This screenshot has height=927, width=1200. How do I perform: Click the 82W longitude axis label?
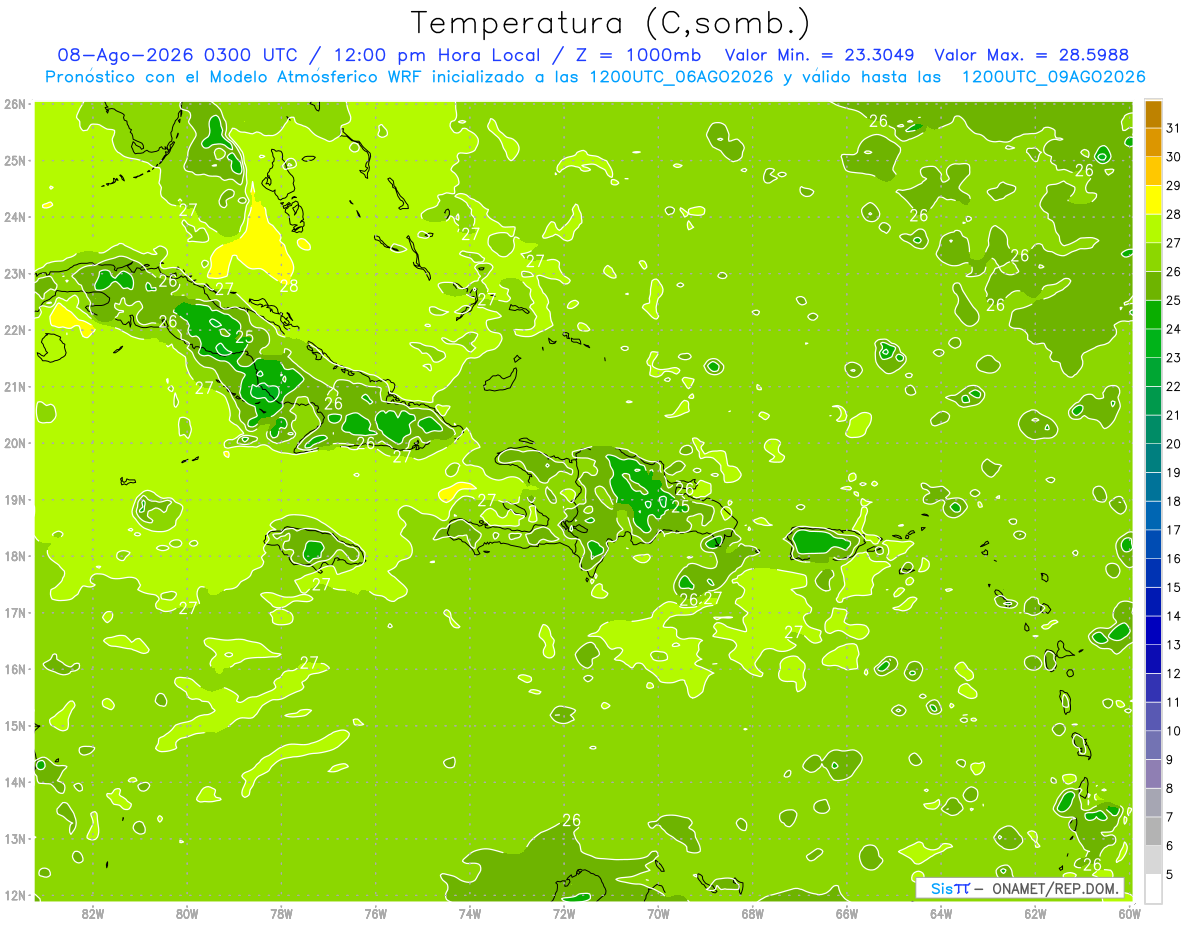[92, 913]
